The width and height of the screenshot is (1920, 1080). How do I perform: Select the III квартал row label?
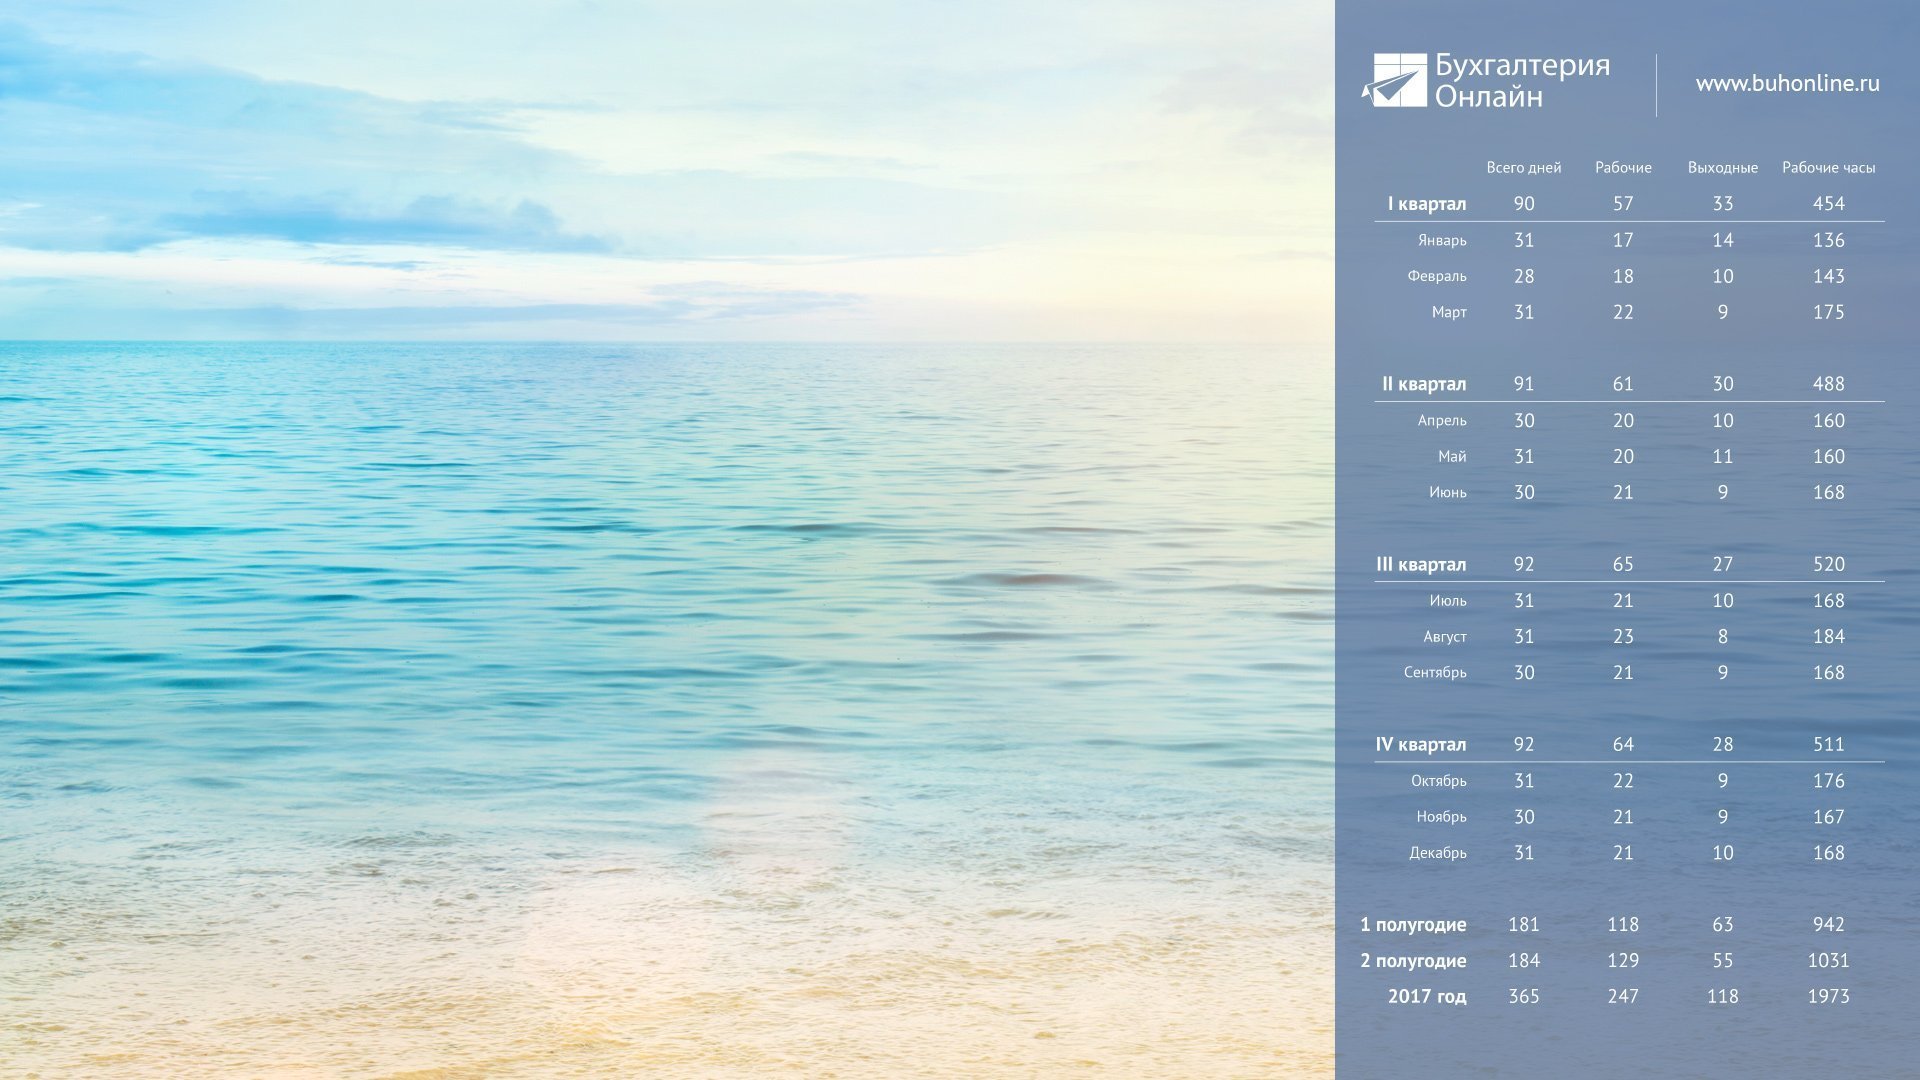coord(1420,564)
